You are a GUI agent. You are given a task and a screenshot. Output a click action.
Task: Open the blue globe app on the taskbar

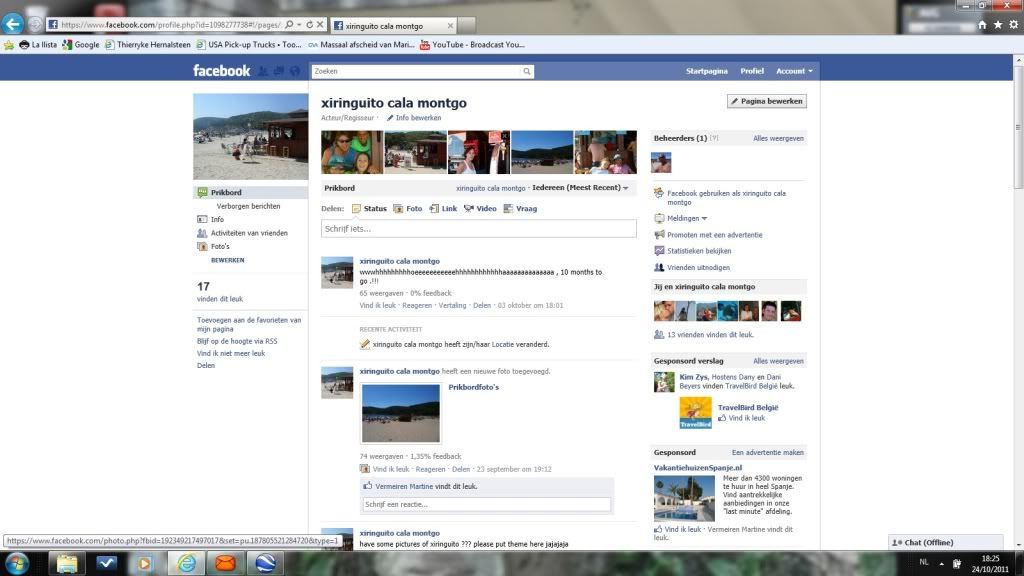click(265, 563)
